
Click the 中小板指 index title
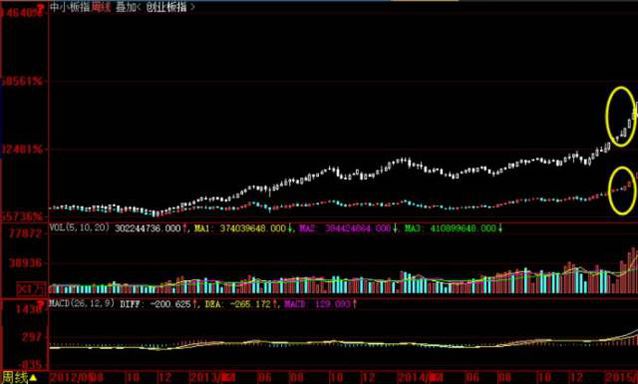pos(70,7)
